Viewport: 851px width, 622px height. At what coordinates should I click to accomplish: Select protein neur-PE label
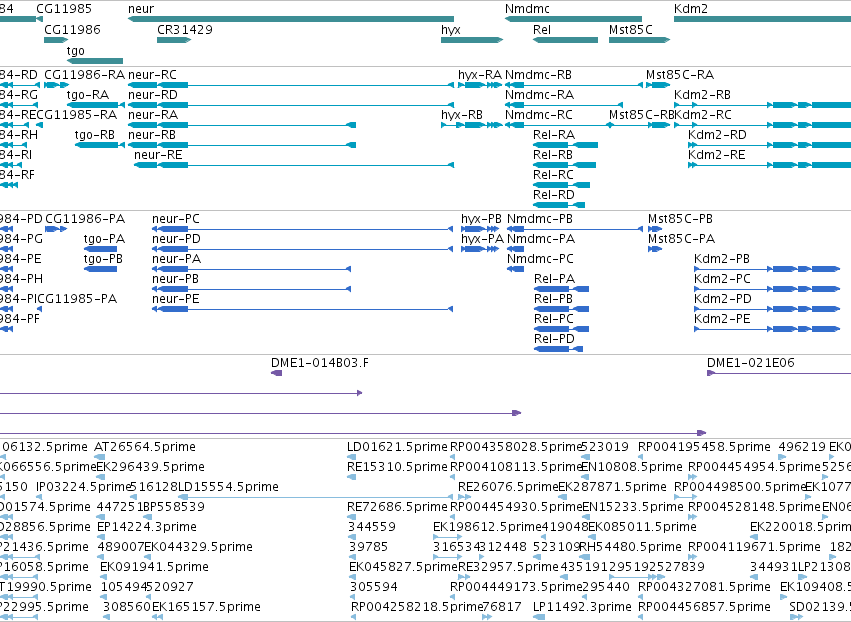click(x=176, y=299)
